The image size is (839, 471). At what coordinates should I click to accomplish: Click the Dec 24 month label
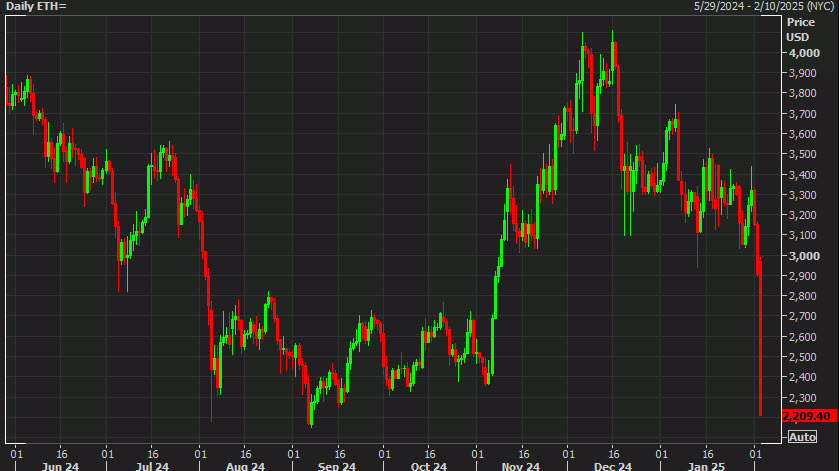coord(612,465)
